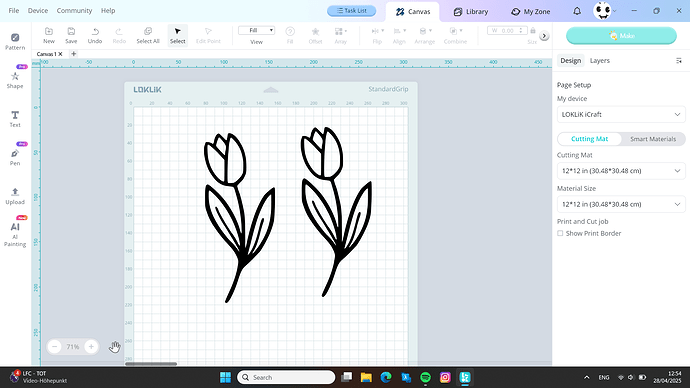The height and width of the screenshot is (388, 690).
Task: Open the Community menu
Action: pyautogui.click(x=74, y=11)
